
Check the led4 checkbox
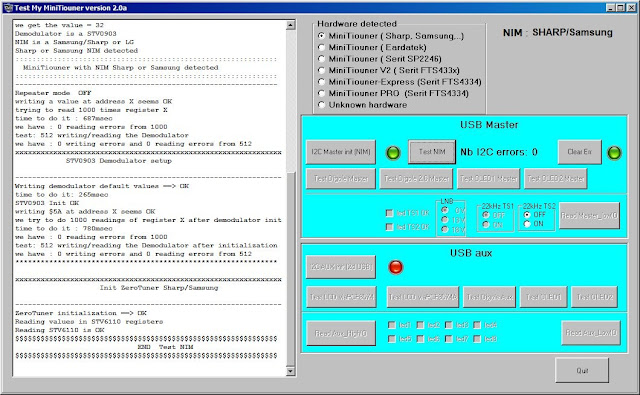(x=485, y=325)
